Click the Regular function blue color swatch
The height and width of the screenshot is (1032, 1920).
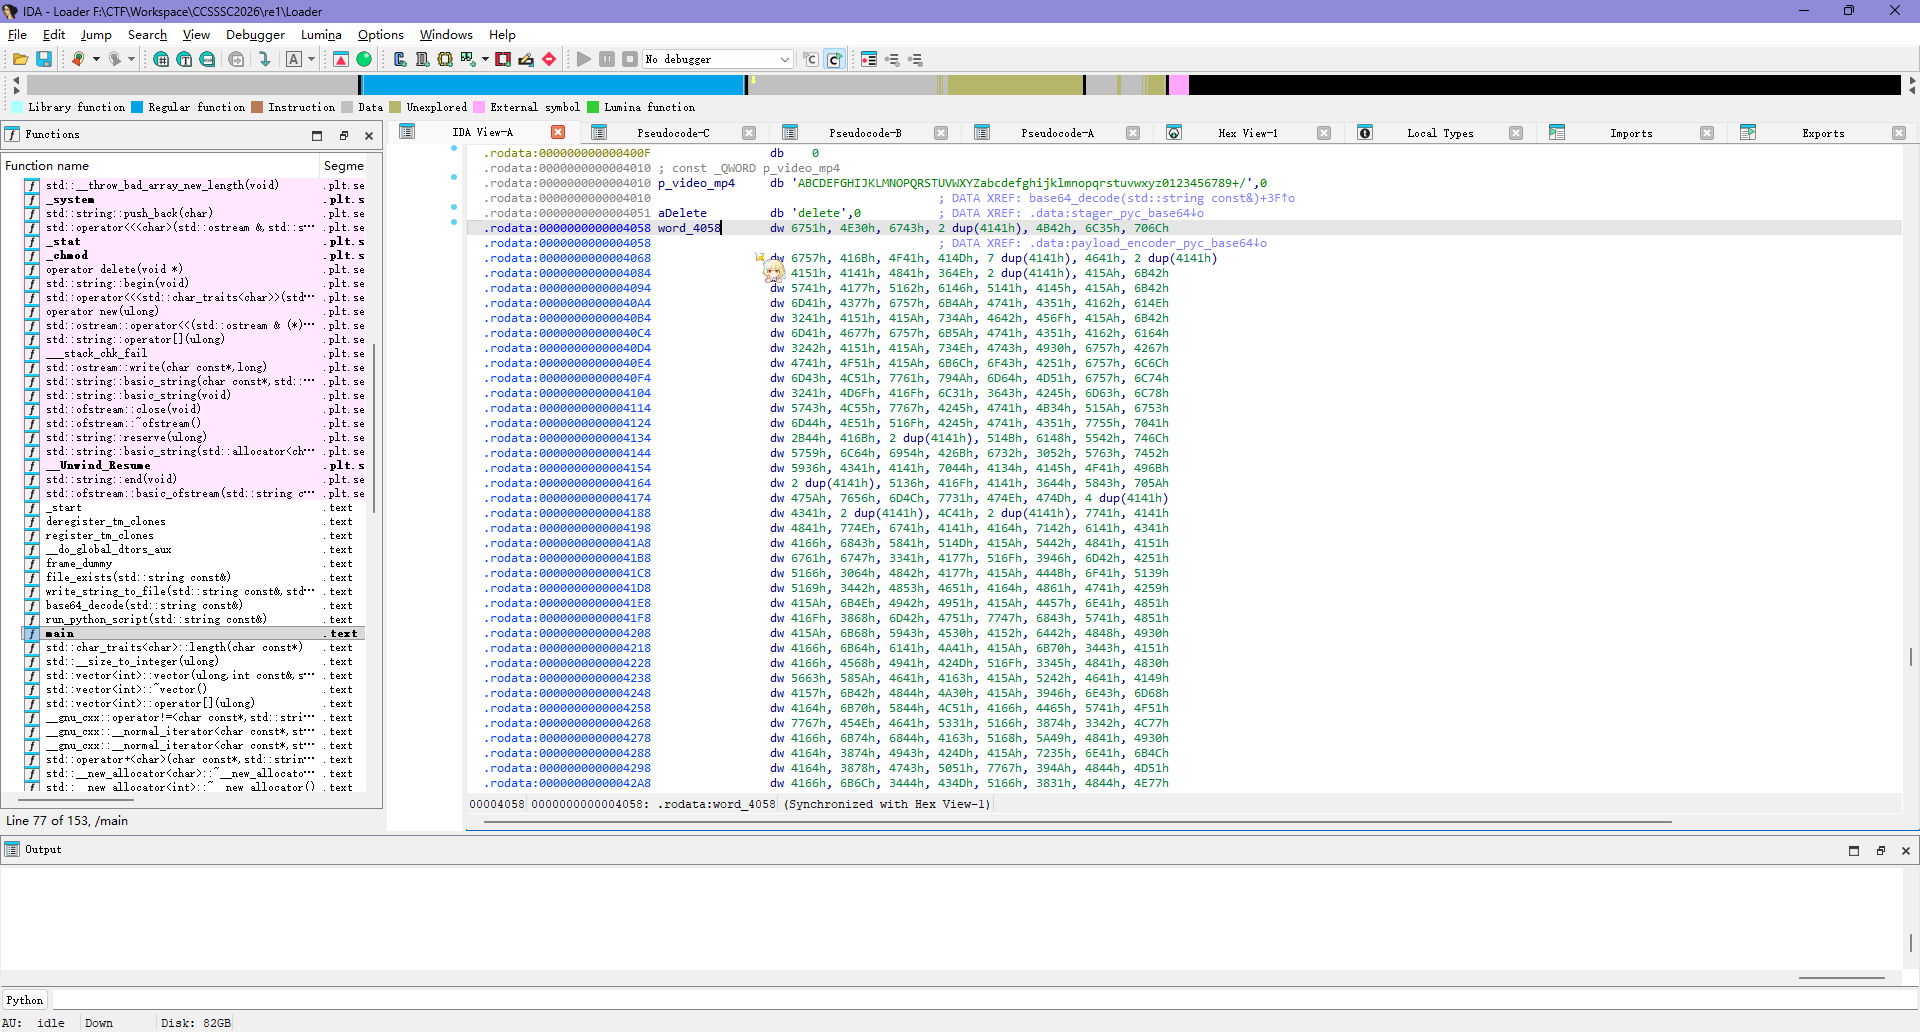pos(137,108)
